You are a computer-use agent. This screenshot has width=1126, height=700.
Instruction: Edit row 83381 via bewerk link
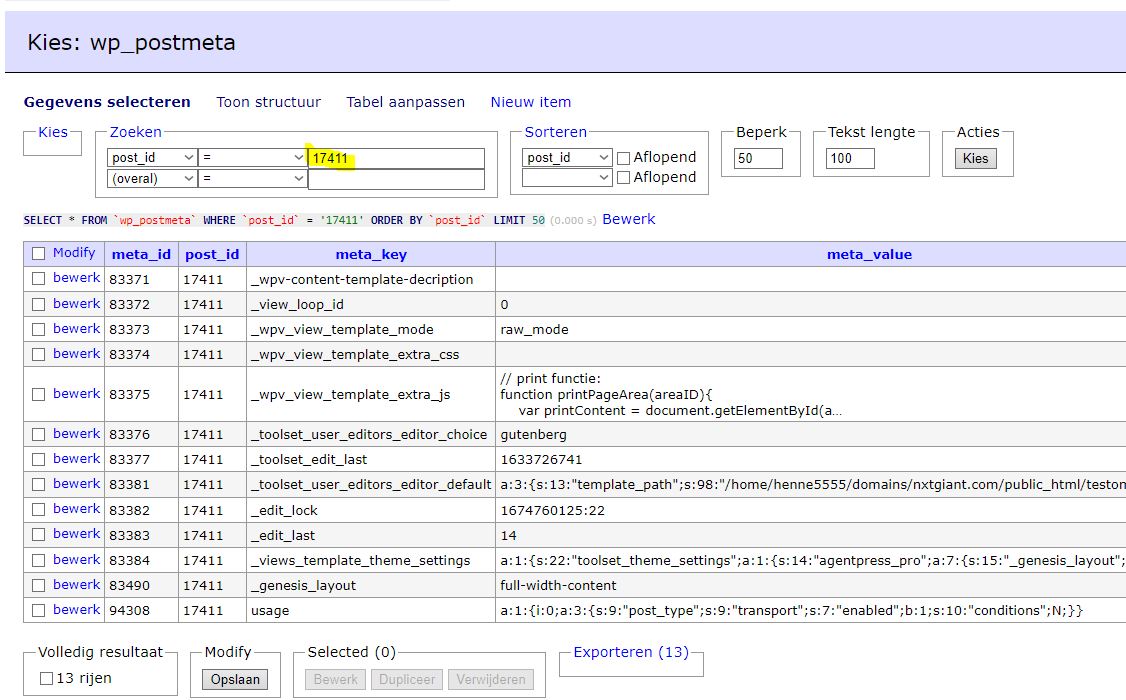pos(76,483)
